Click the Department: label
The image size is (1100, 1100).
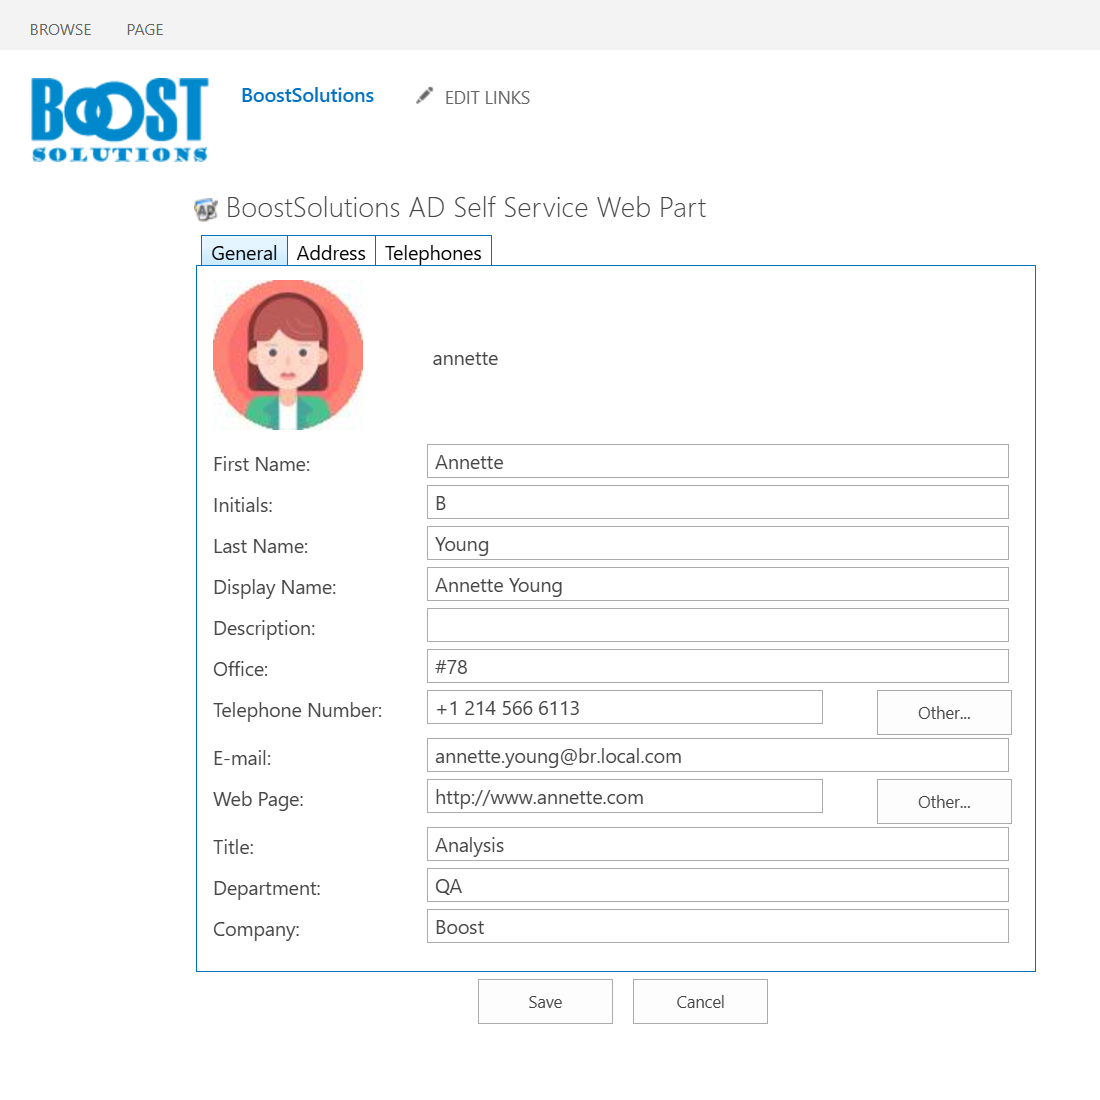pyautogui.click(x=267, y=889)
